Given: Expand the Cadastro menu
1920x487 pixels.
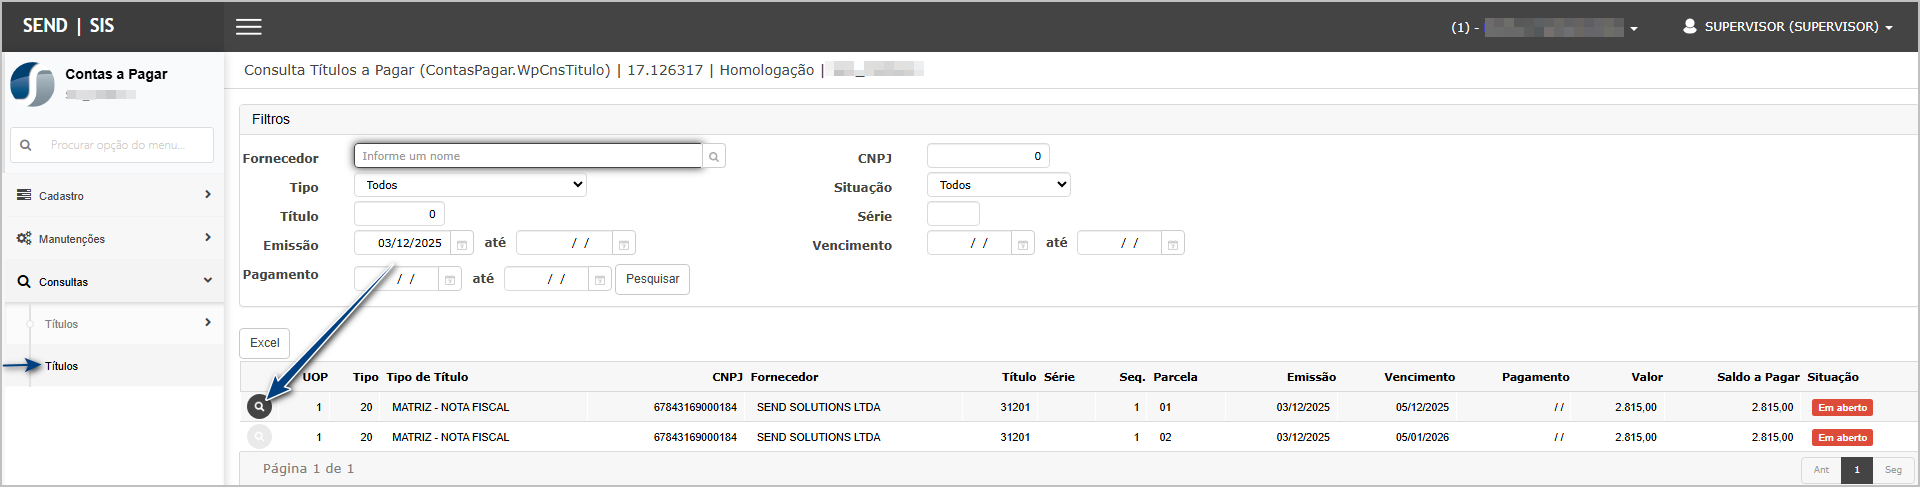Looking at the screenshot, I should click(114, 196).
